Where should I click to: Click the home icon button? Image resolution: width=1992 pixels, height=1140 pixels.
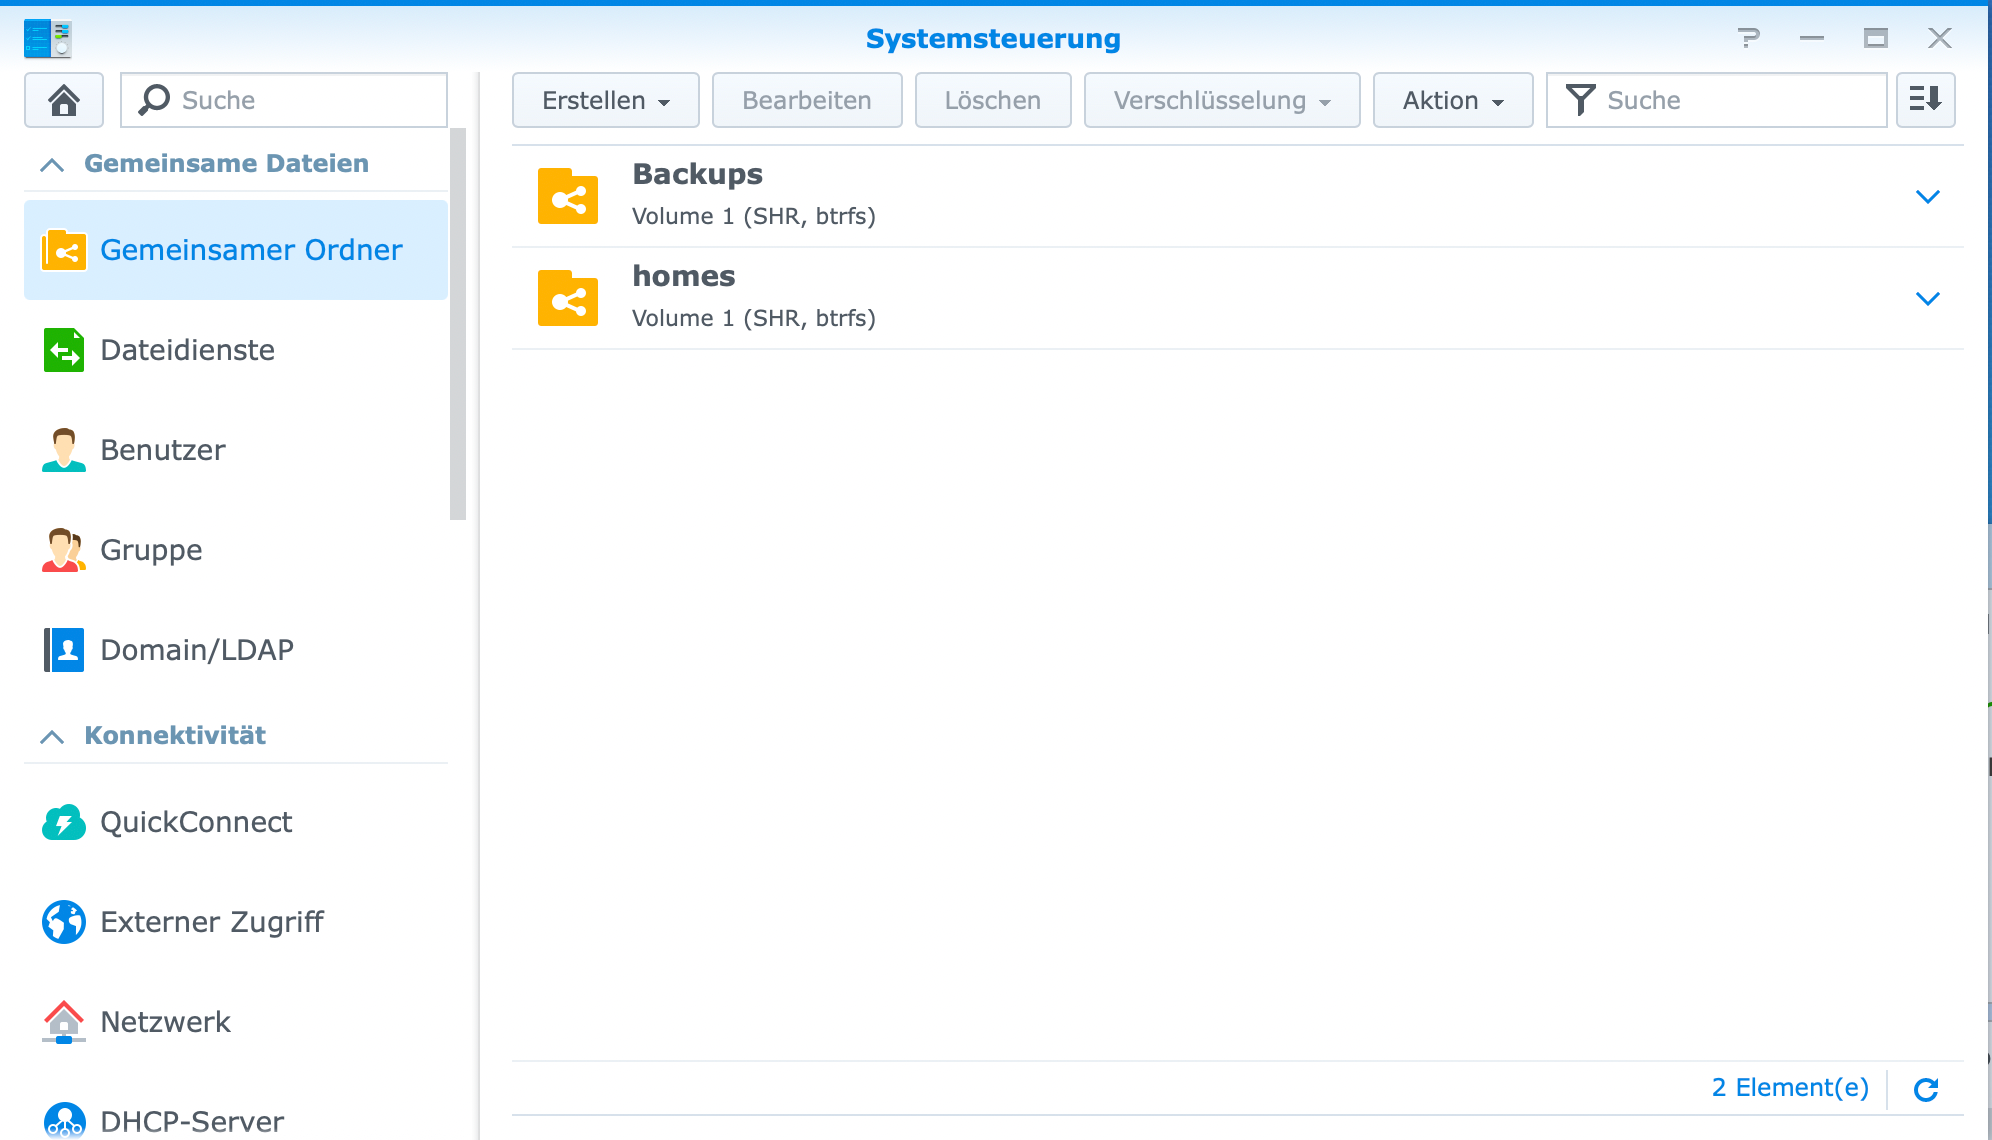[64, 100]
